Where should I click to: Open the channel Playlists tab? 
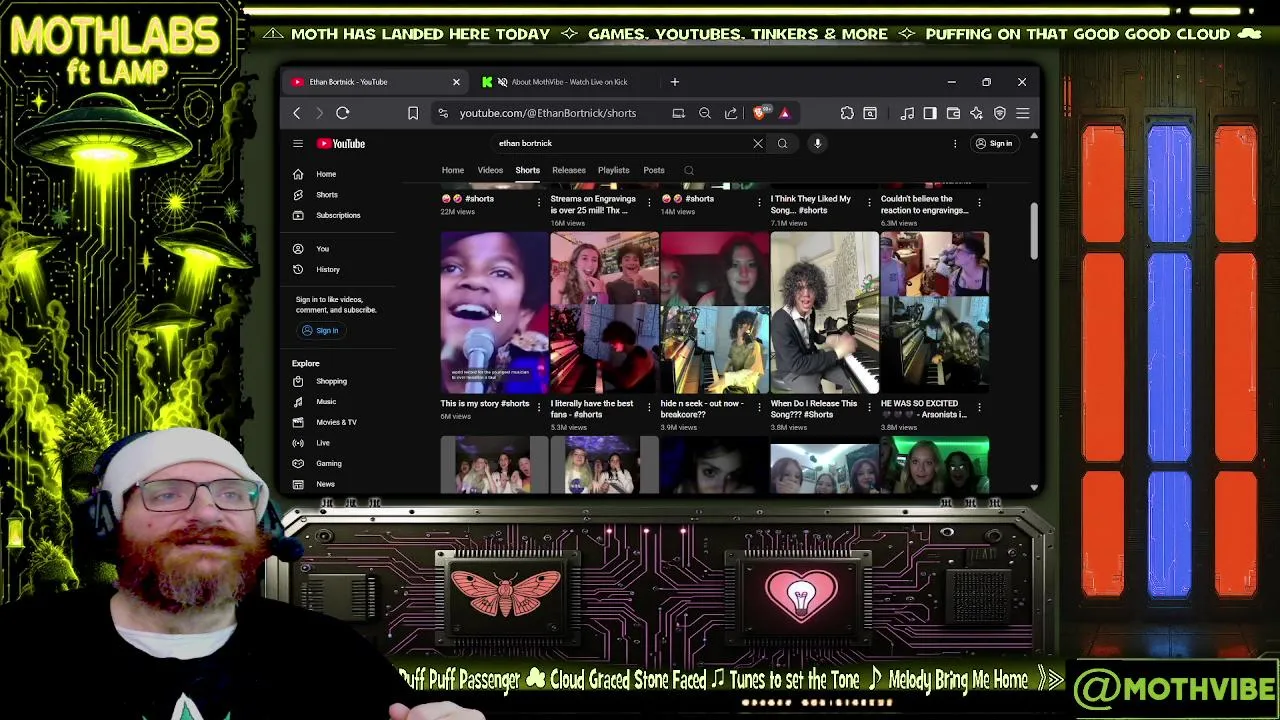coord(614,170)
